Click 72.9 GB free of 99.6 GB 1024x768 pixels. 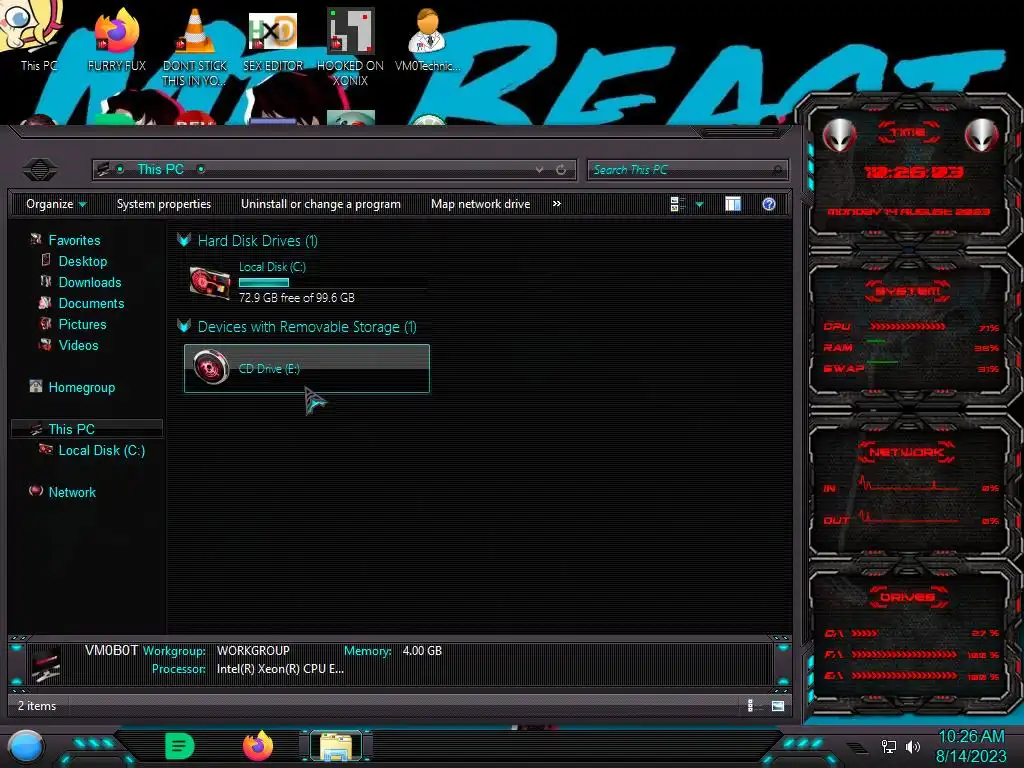click(296, 298)
